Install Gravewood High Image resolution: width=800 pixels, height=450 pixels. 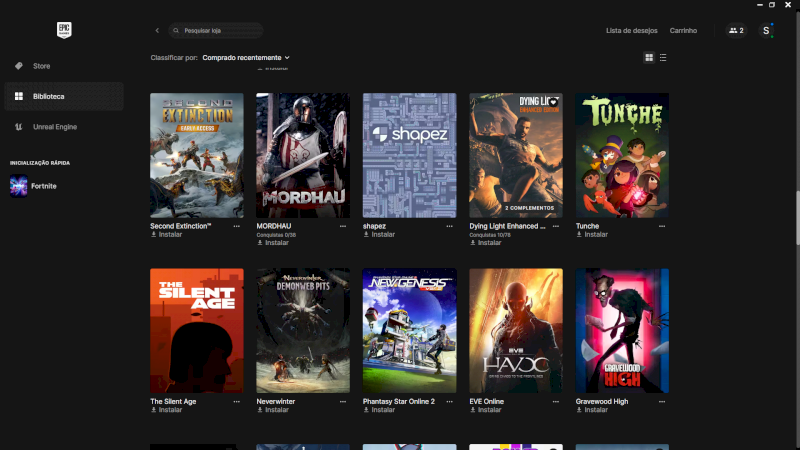(592, 410)
